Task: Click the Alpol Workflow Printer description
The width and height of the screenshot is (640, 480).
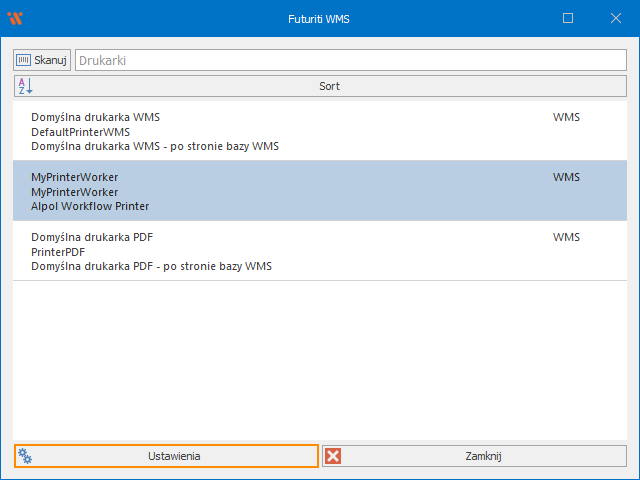Action: click(x=90, y=207)
